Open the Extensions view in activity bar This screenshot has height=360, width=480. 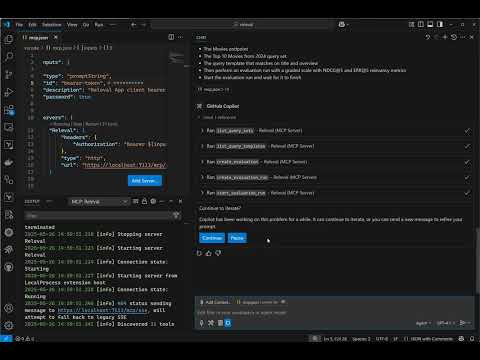9,110
